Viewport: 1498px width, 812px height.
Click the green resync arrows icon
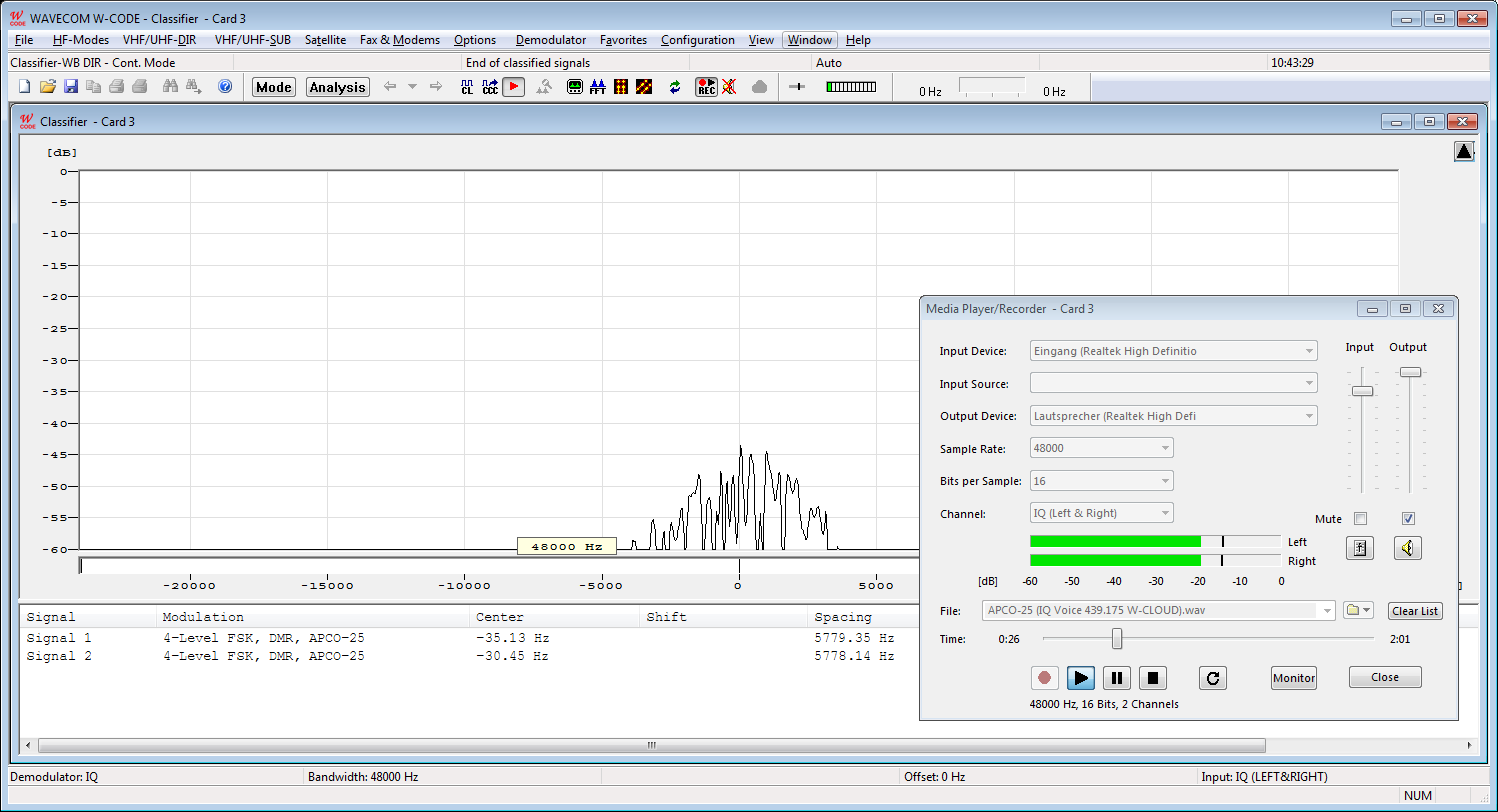coord(675,87)
